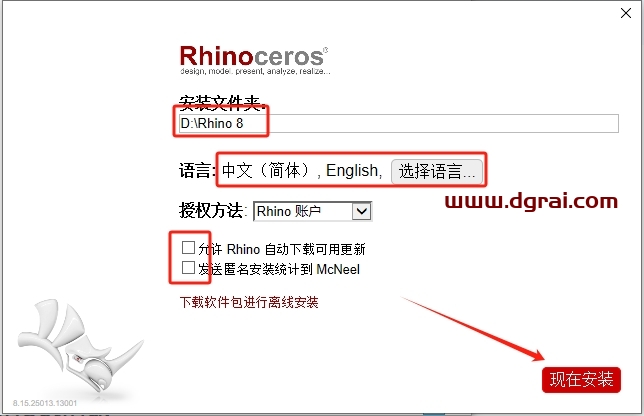644x416 pixels.
Task: Open the 选择语言 language selection button
Action: click(x=437, y=171)
